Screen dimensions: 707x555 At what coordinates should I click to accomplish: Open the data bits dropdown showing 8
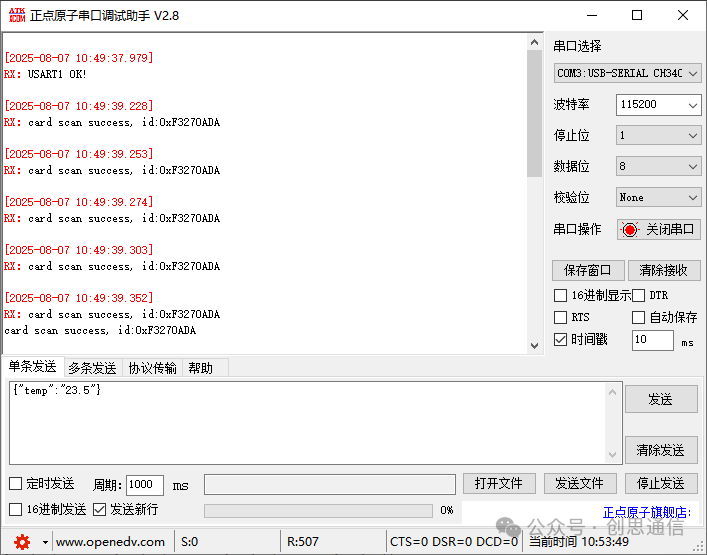(x=658, y=166)
